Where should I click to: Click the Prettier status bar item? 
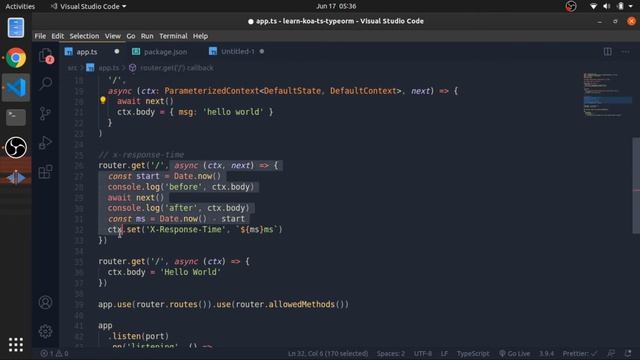[x=580, y=353]
